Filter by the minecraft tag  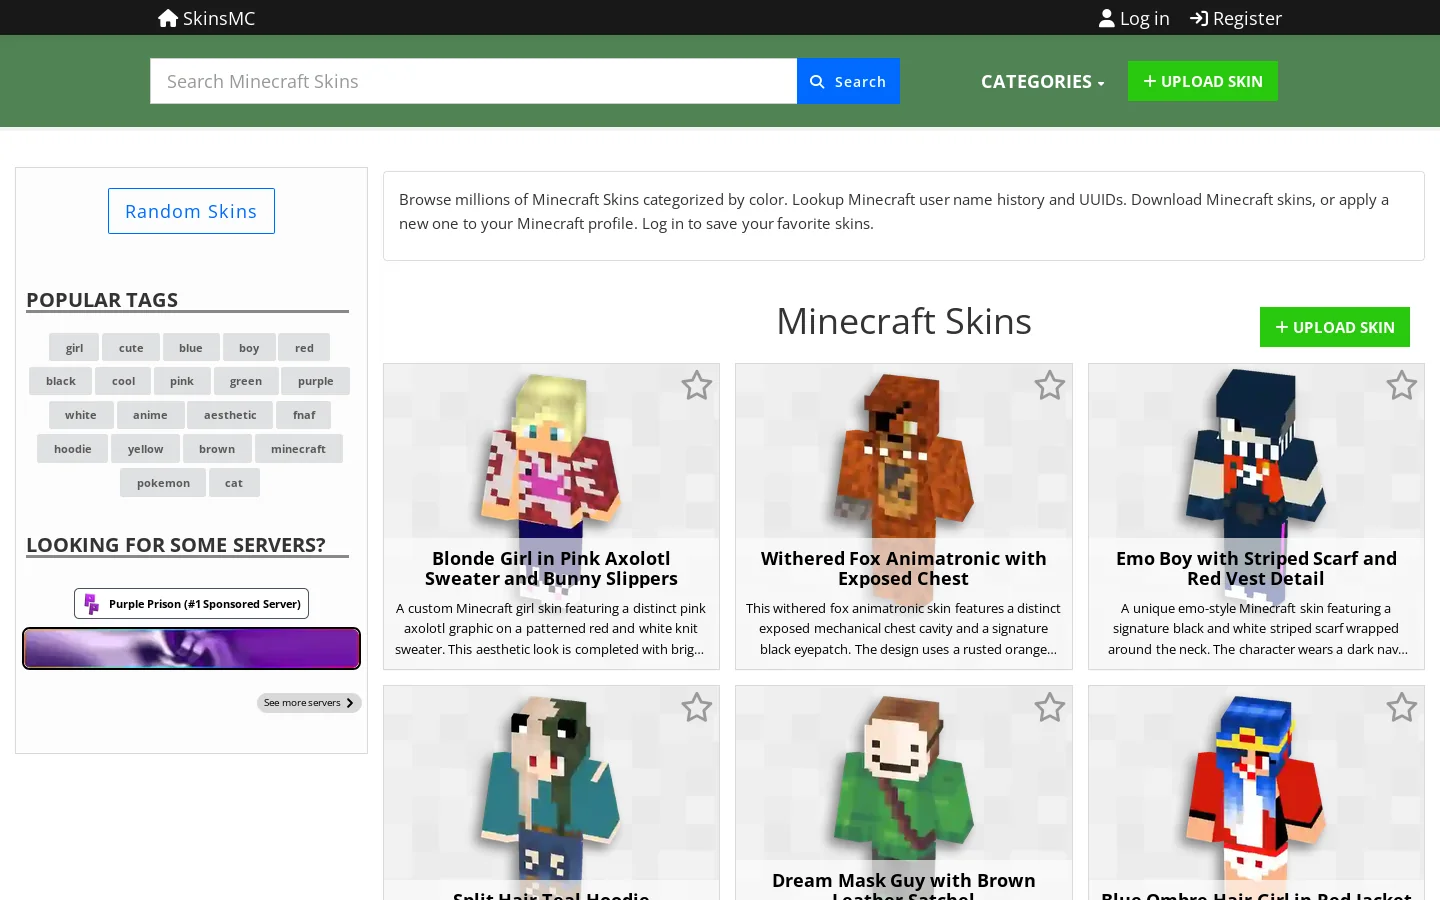tap(298, 449)
